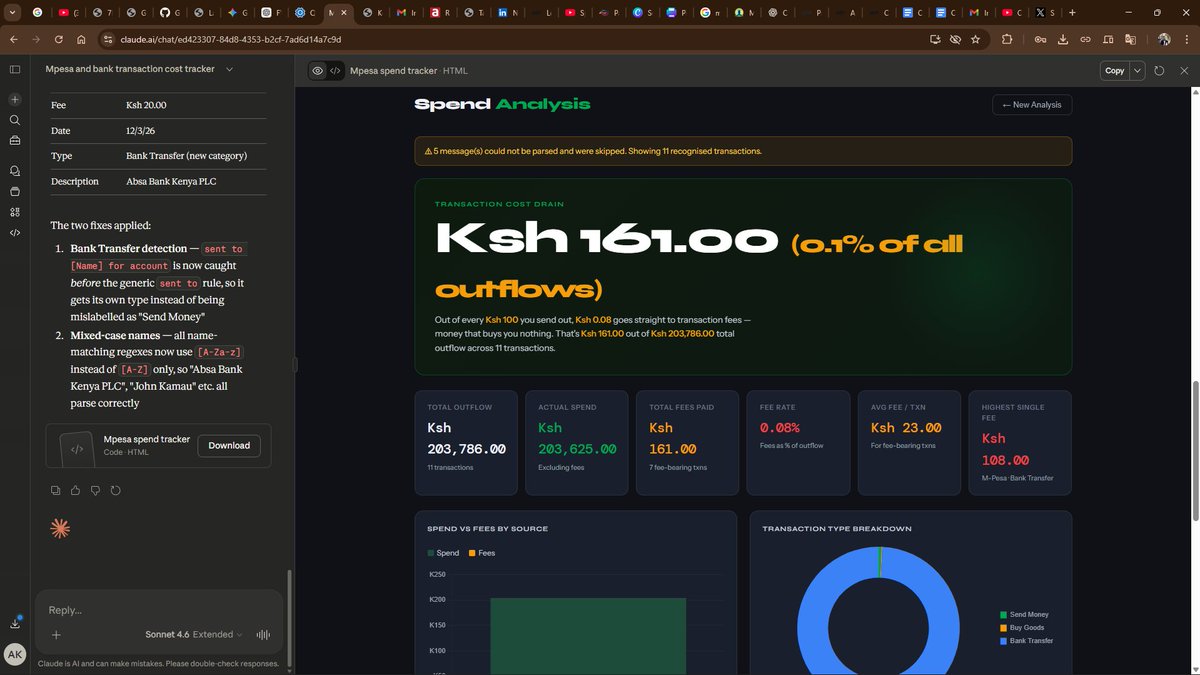Image resolution: width=1200 pixels, height=675 pixels.
Task: Open the browser profile avatar
Action: (x=1164, y=39)
